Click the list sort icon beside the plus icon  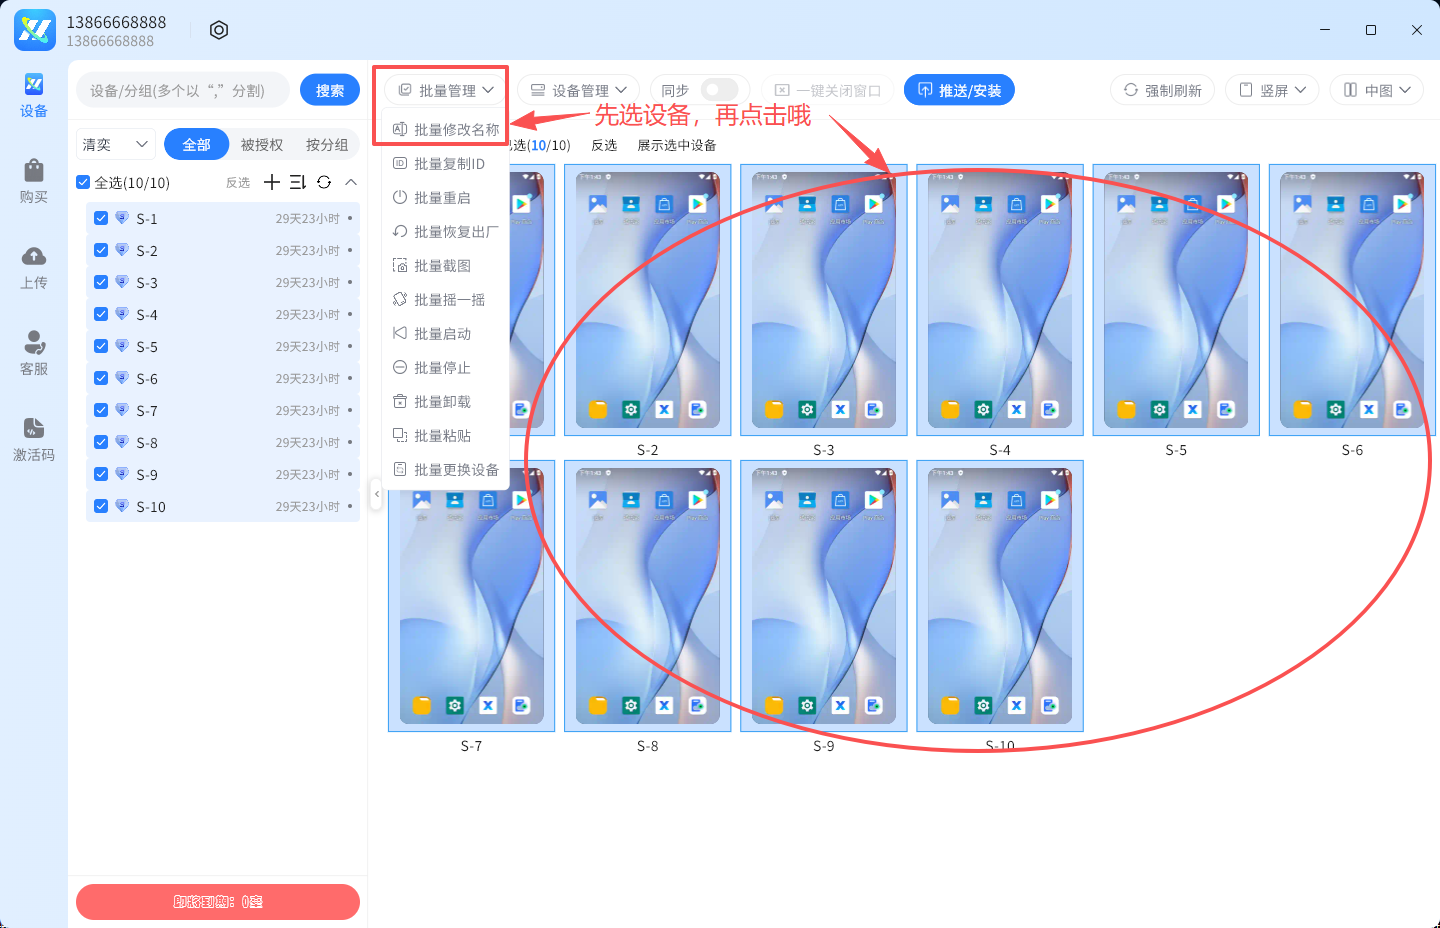click(298, 182)
